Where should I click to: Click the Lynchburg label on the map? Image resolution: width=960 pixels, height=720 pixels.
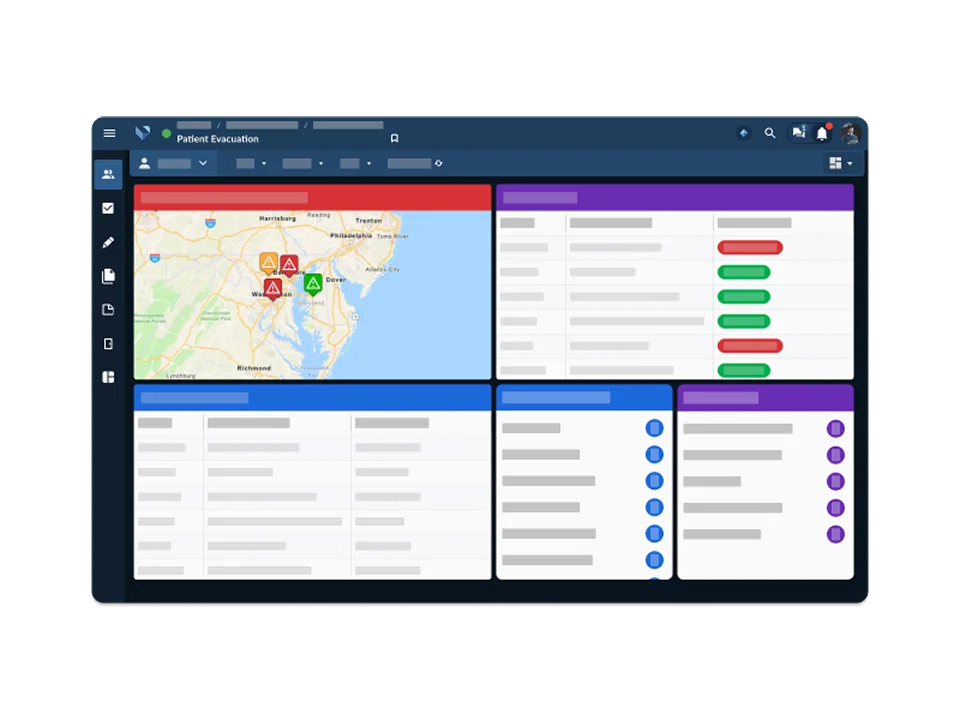pos(181,375)
